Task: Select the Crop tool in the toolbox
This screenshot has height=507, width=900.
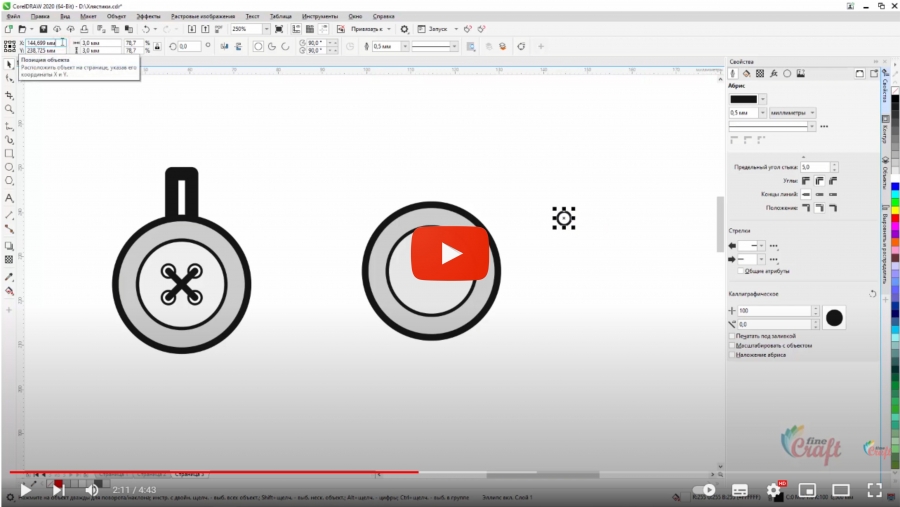Action: 9,95
